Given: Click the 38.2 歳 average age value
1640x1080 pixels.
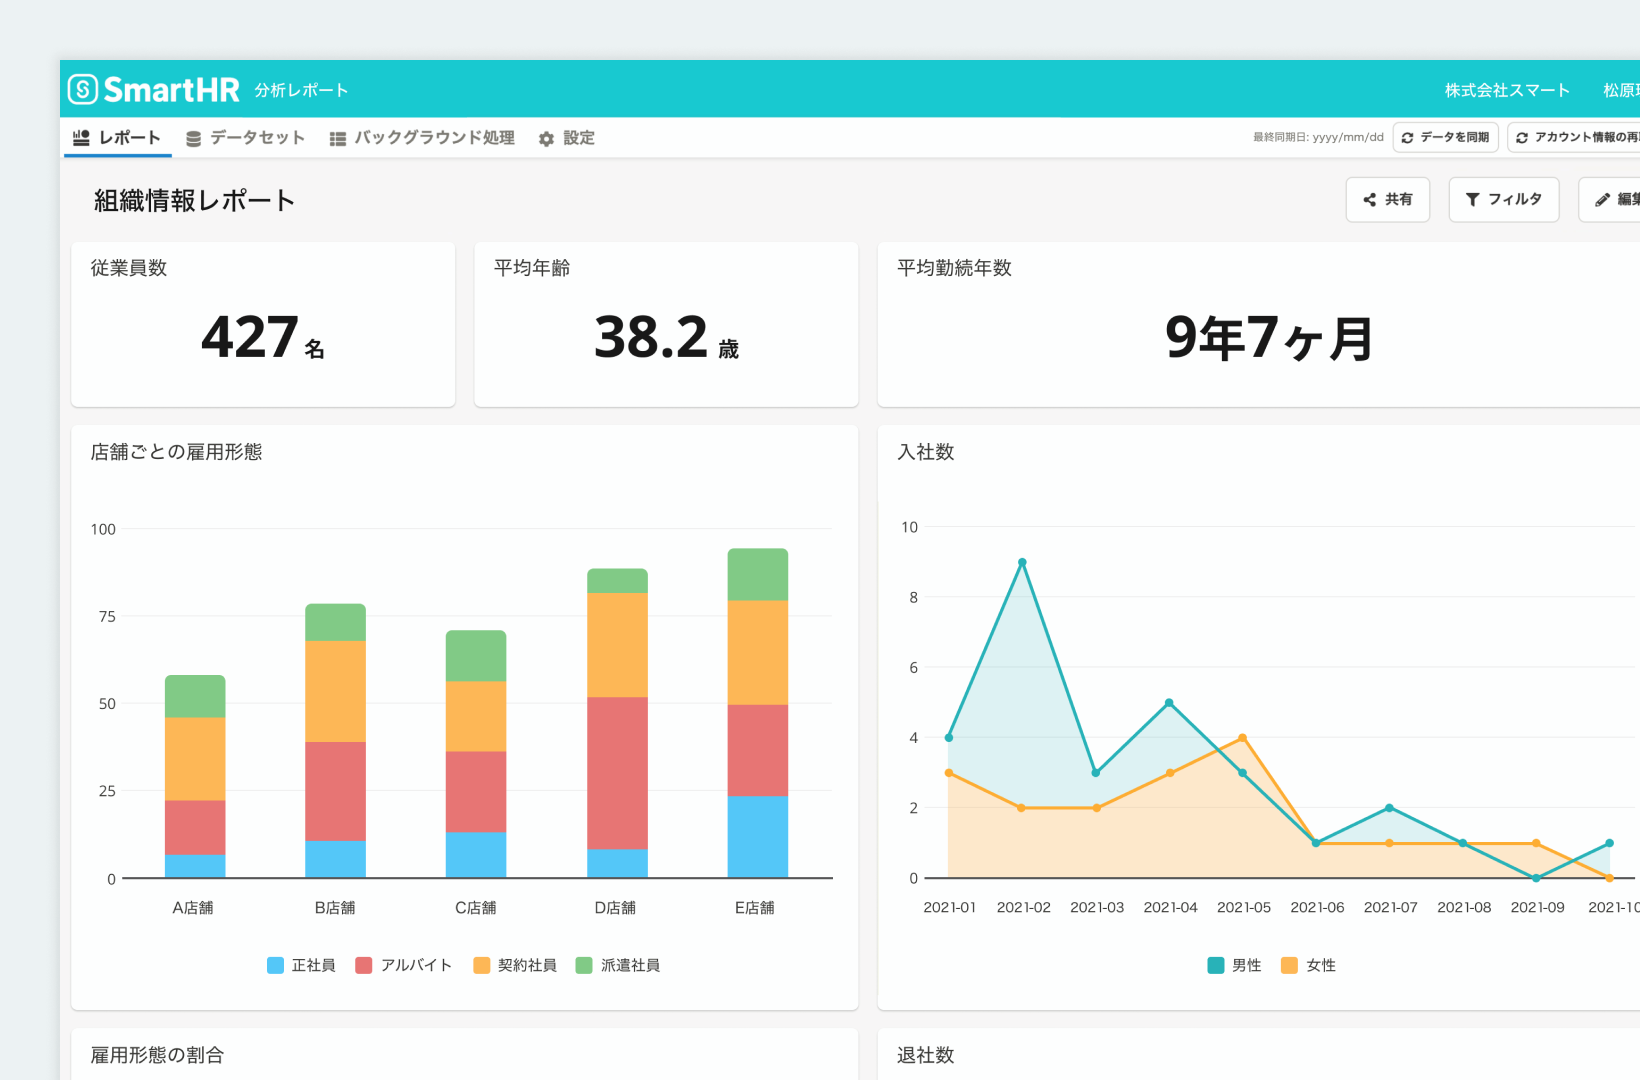Looking at the screenshot, I should 666,337.
